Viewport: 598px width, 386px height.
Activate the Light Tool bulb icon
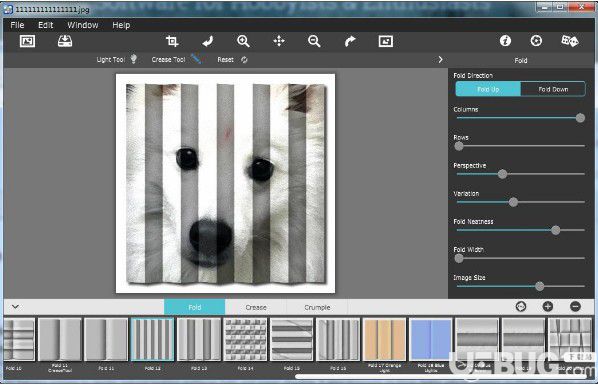(133, 59)
